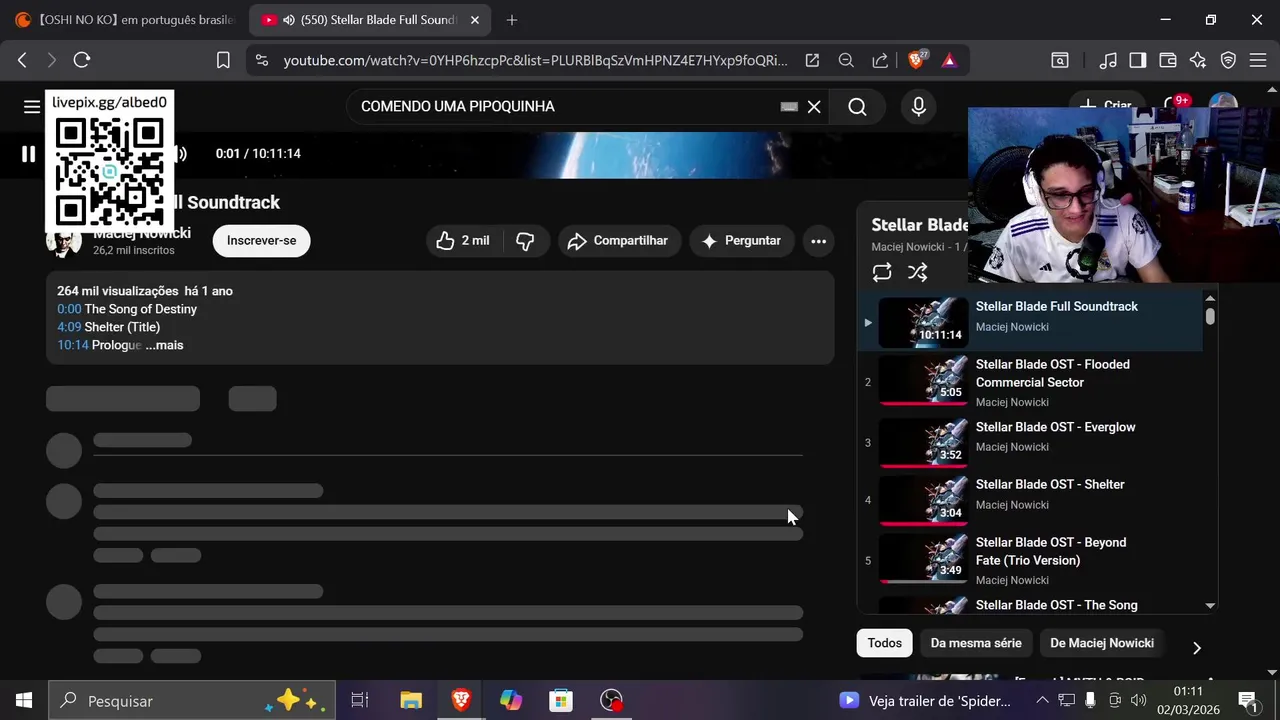The width and height of the screenshot is (1280, 720).
Task: Expand the description via ...mais
Action: click(164, 345)
